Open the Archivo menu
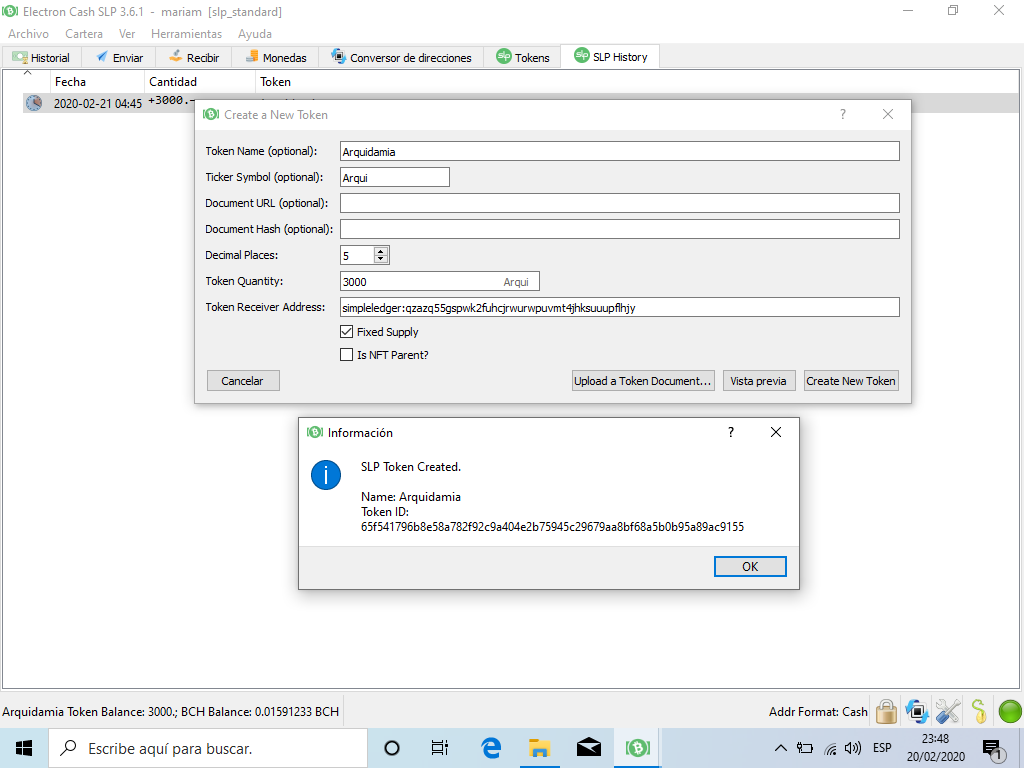 (28, 33)
